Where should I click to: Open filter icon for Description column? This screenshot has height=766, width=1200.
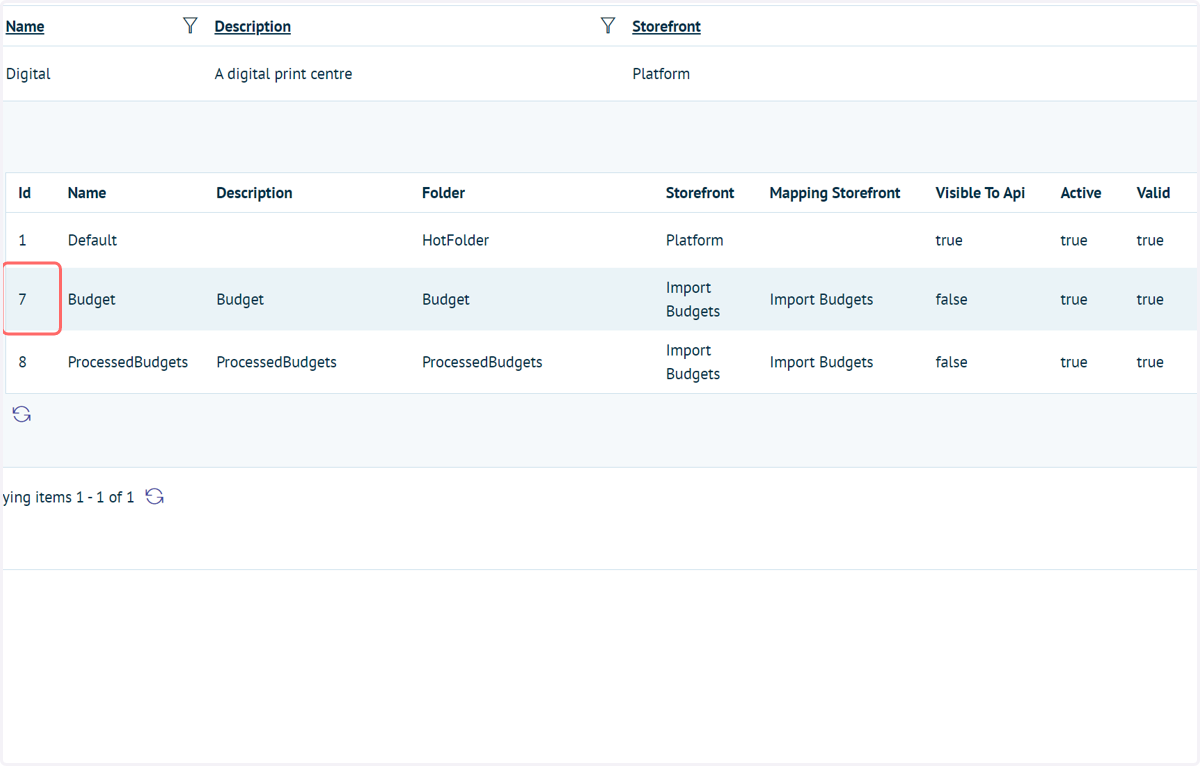[x=607, y=26]
